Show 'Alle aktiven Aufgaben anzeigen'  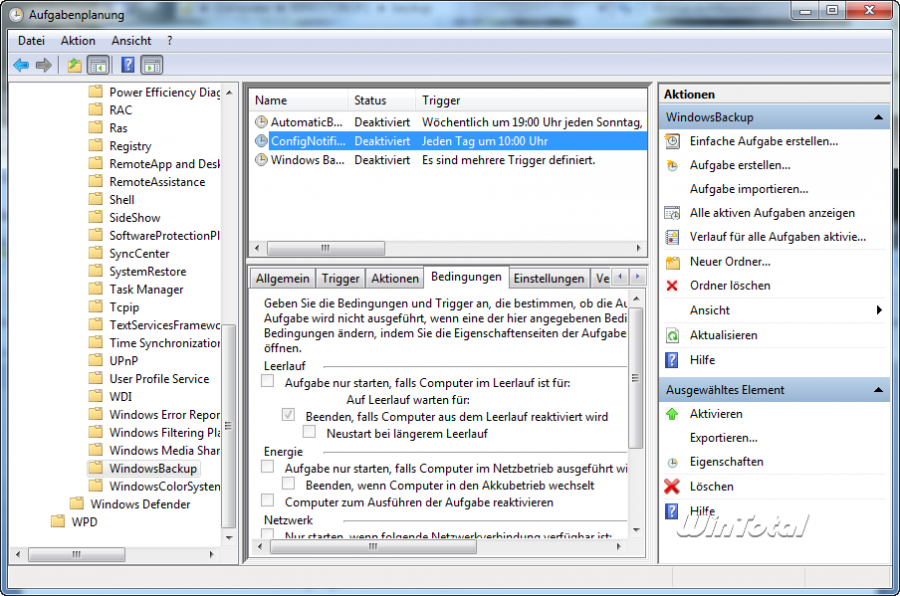click(x=766, y=212)
